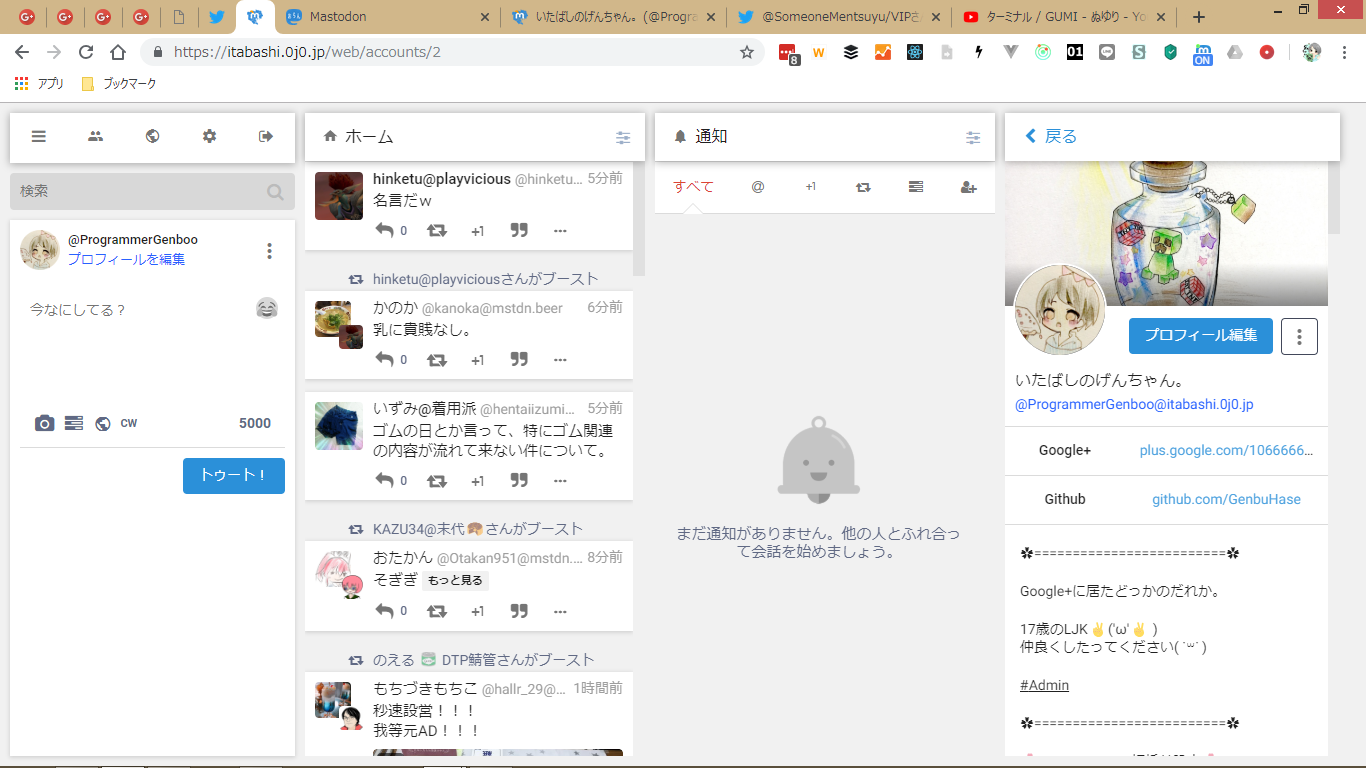Viewport: 1366px width, 768px height.
Task: Reply to hinketu's 名言だw post
Action: (384, 231)
